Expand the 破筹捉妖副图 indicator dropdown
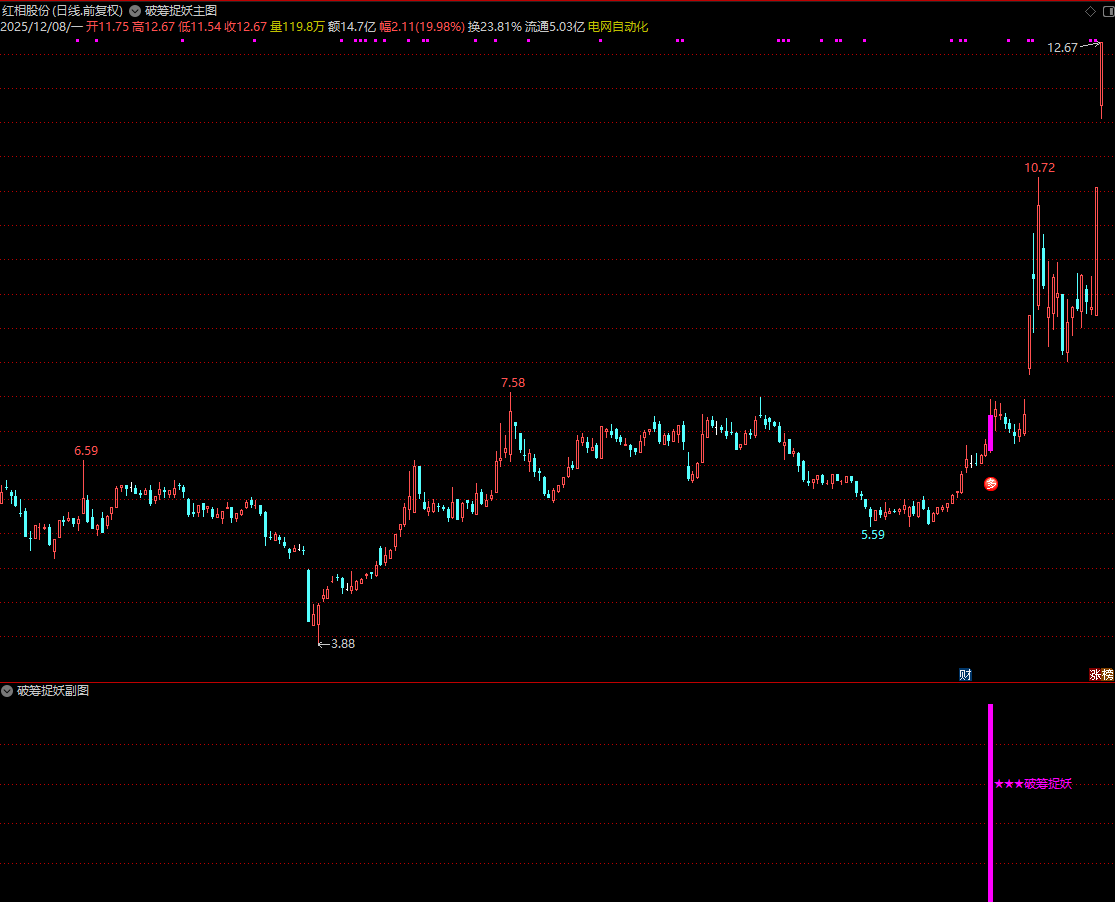This screenshot has width=1115, height=902. tap(8, 691)
